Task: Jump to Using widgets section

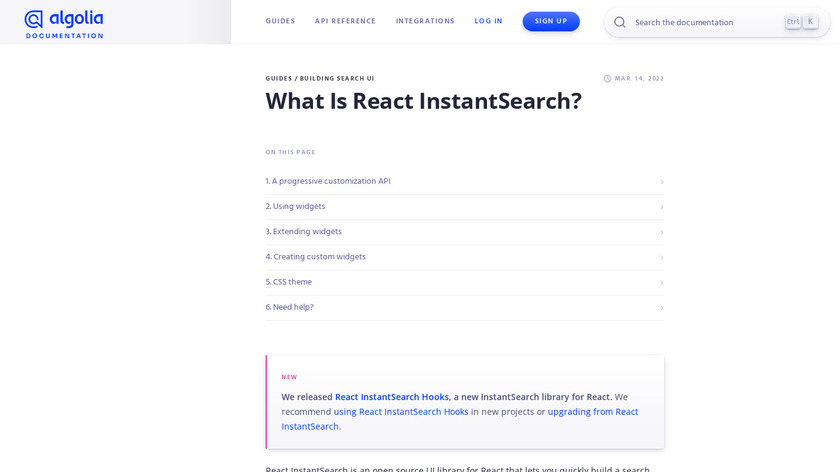Action: point(464,206)
